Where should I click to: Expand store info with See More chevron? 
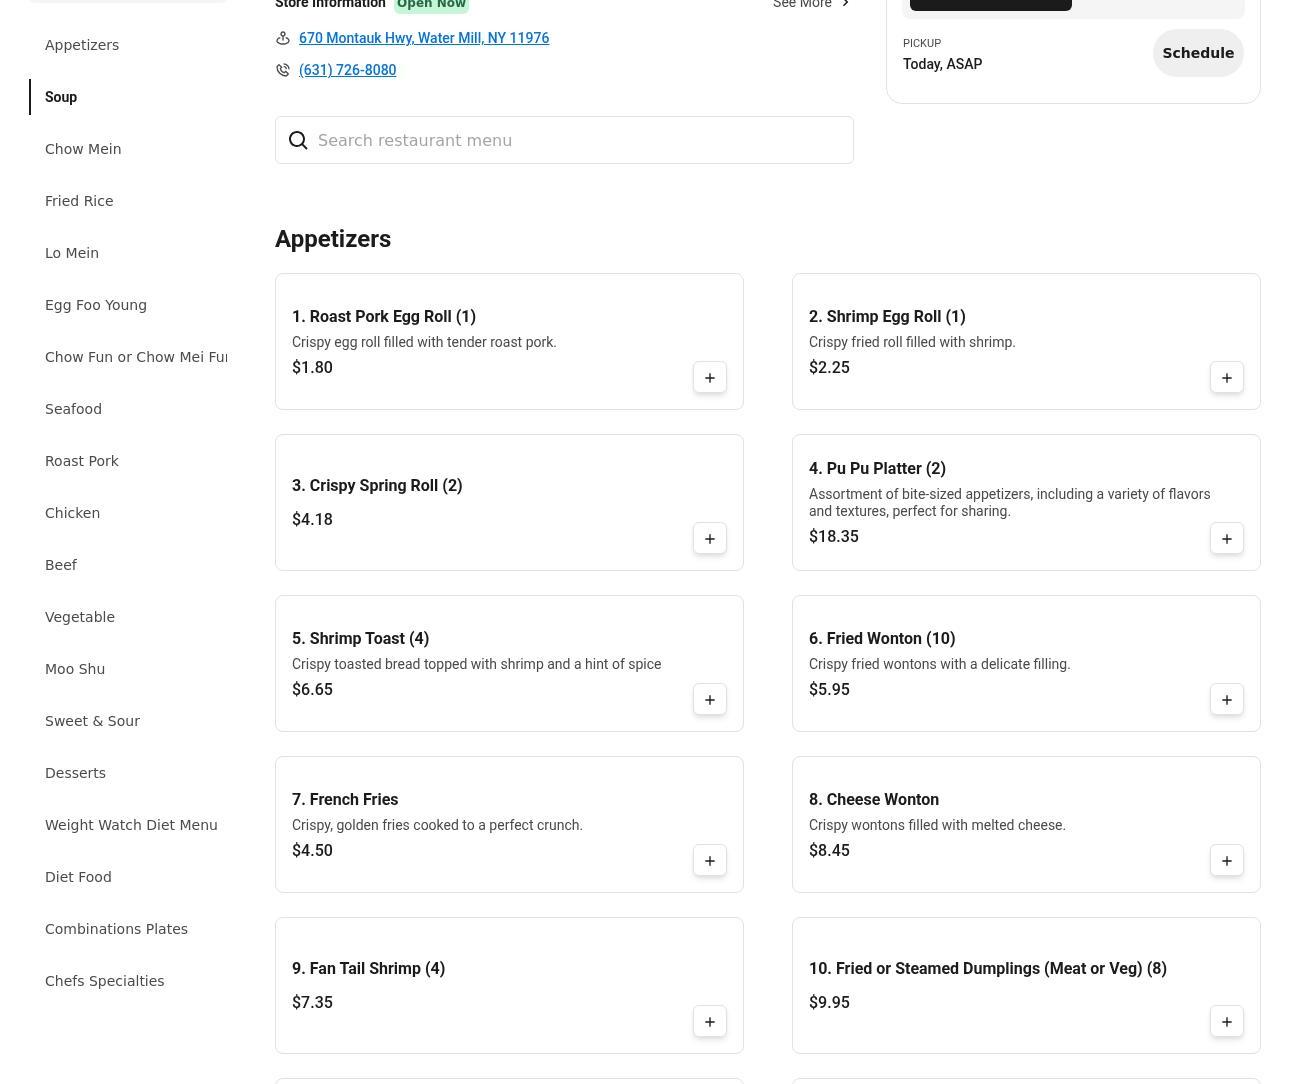[845, 4]
